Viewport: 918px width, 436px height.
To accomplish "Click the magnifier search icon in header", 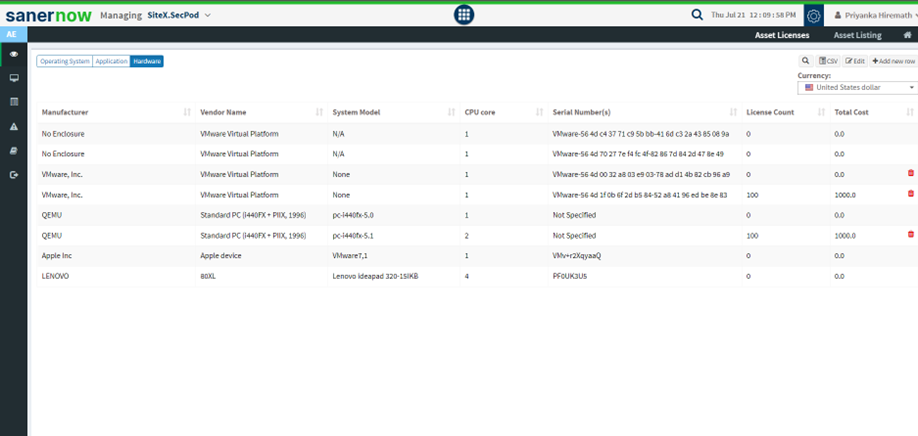I will pos(697,15).
